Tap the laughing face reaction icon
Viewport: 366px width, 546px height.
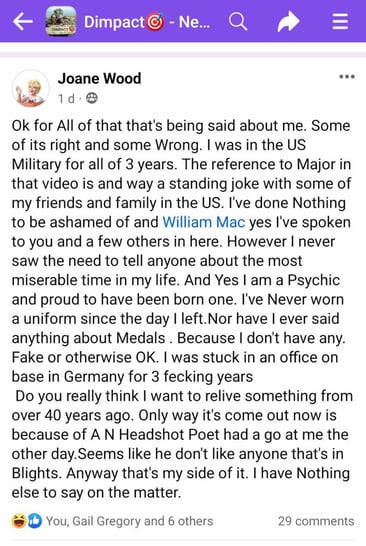(19, 521)
